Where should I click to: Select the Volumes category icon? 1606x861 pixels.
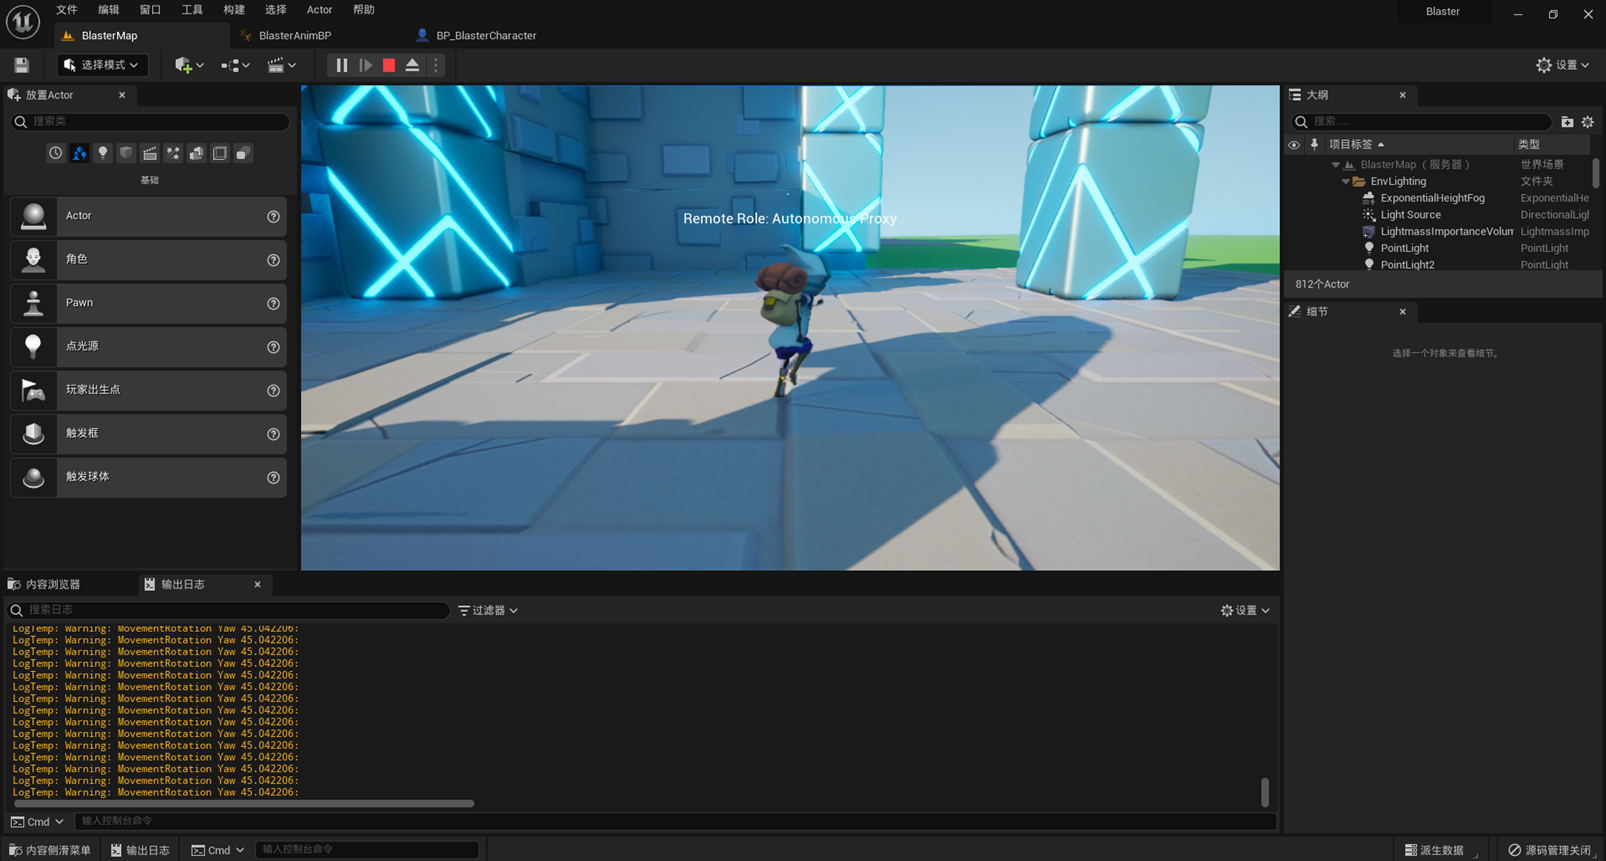click(x=219, y=153)
